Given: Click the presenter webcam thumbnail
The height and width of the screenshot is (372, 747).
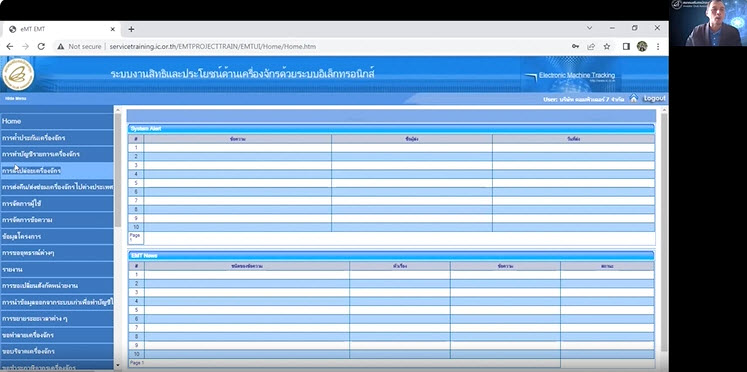Looking at the screenshot, I should pyautogui.click(x=708, y=23).
